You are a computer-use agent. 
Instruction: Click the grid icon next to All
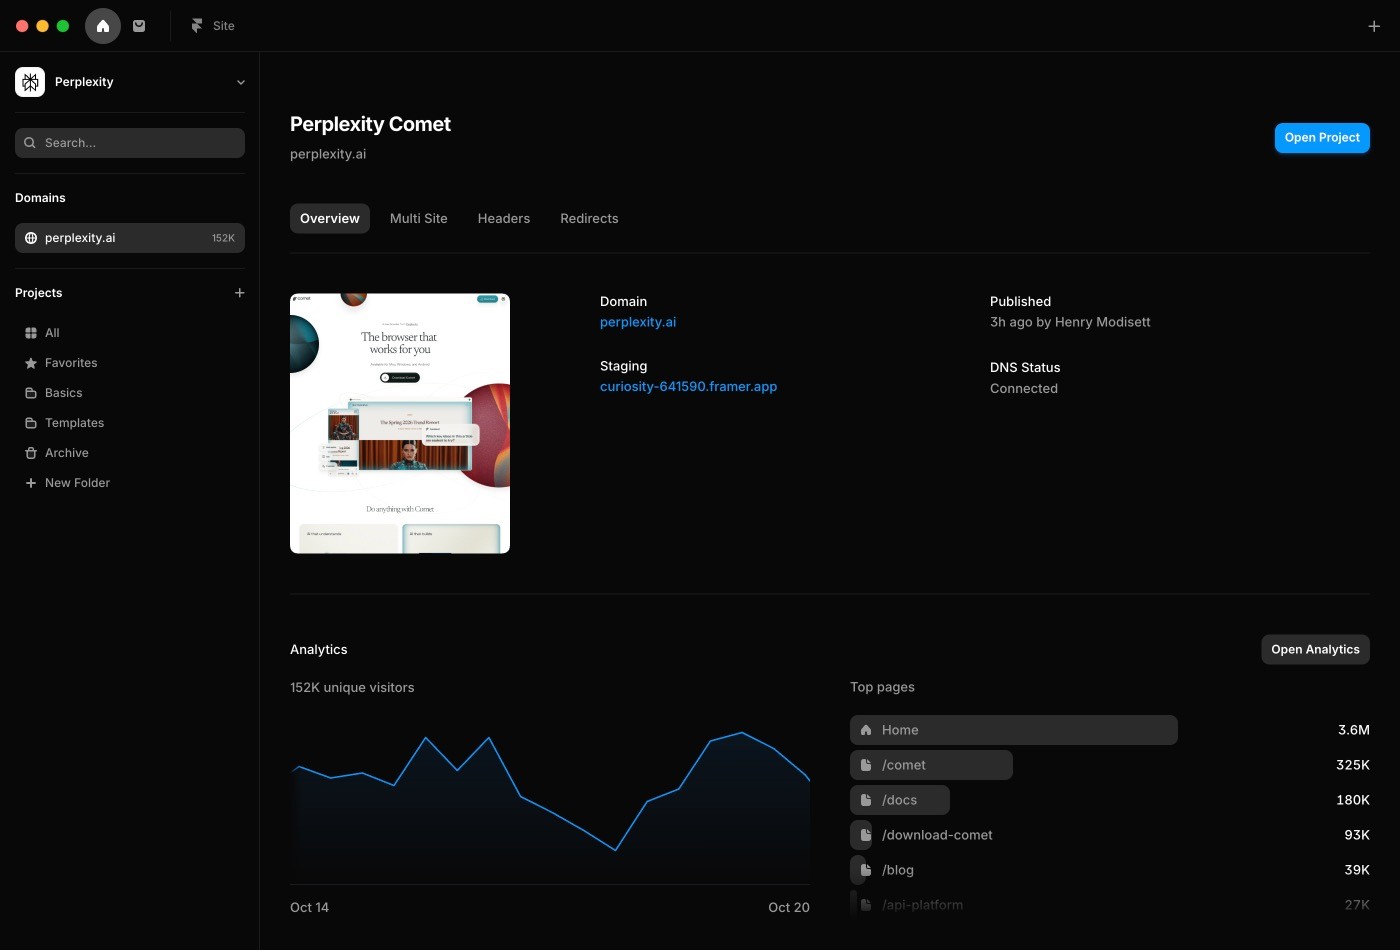coord(31,333)
